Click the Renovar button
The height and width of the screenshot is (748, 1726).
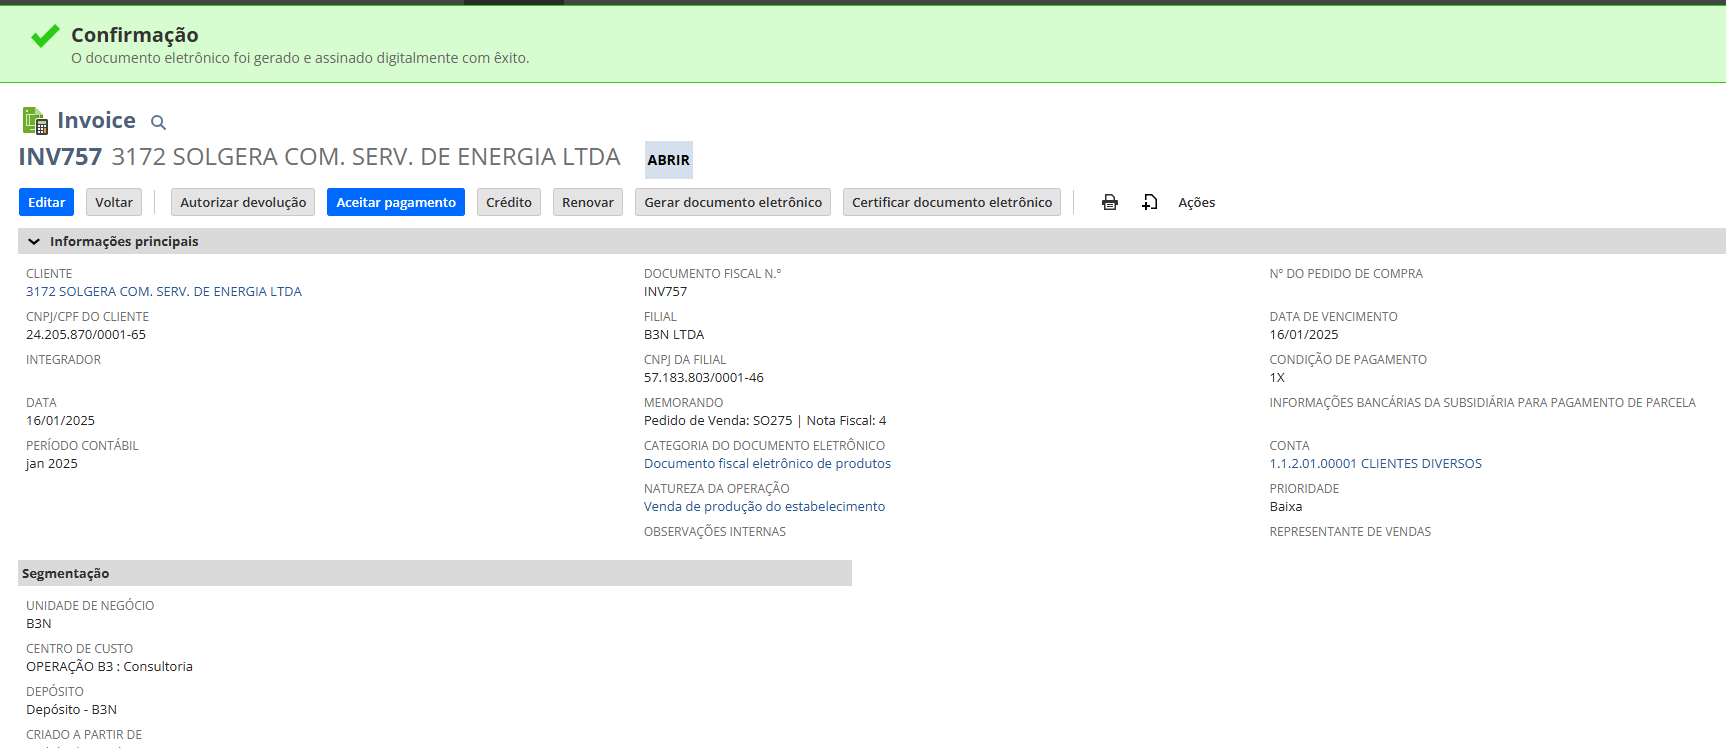[588, 202]
